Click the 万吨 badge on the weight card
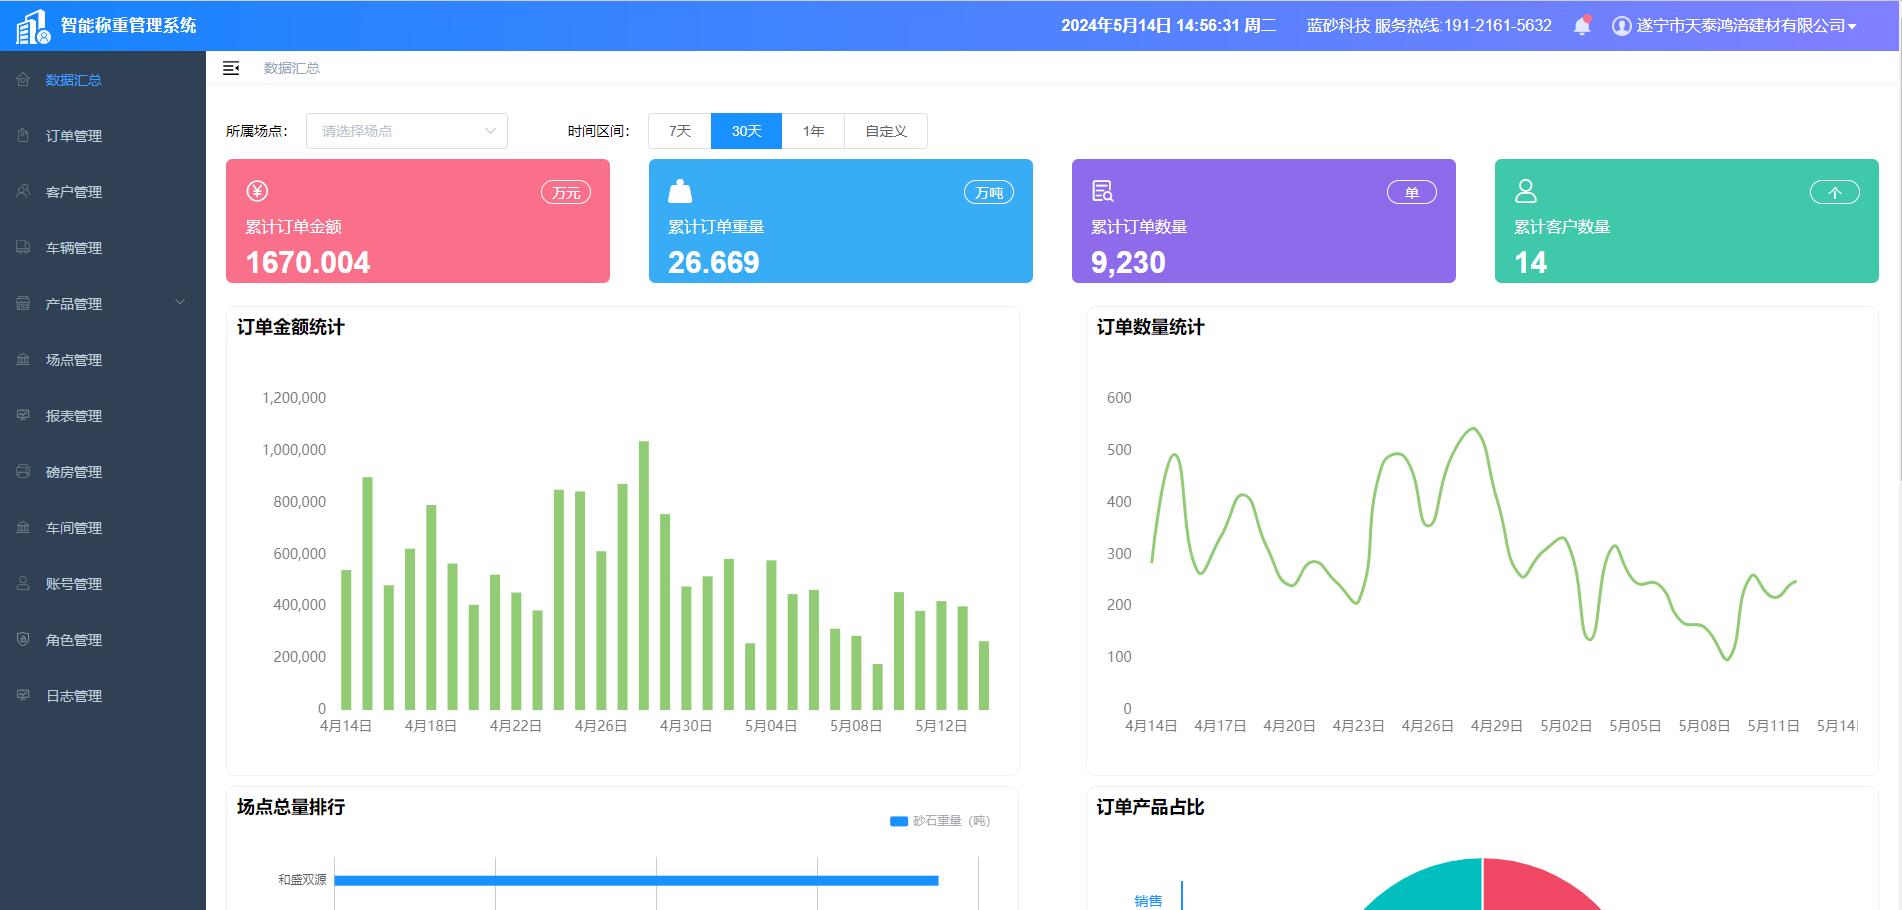 click(989, 192)
